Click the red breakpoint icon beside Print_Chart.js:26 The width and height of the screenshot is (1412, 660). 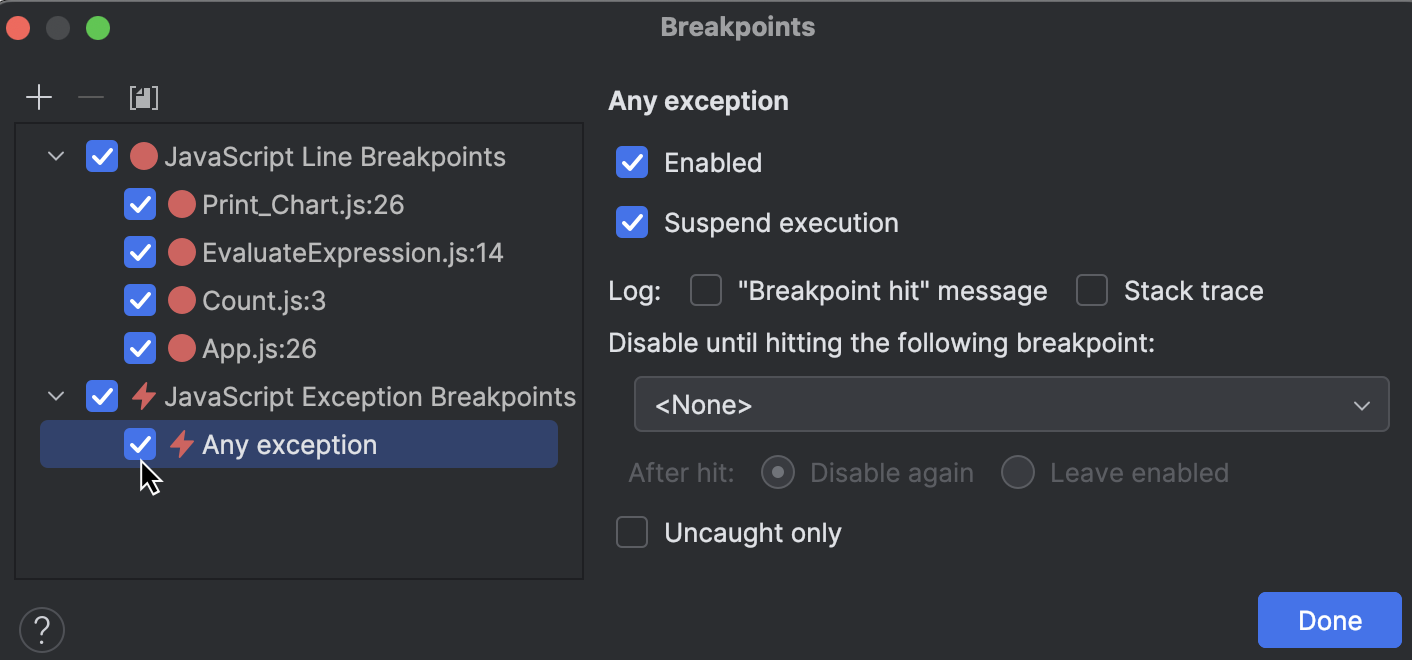coord(182,204)
